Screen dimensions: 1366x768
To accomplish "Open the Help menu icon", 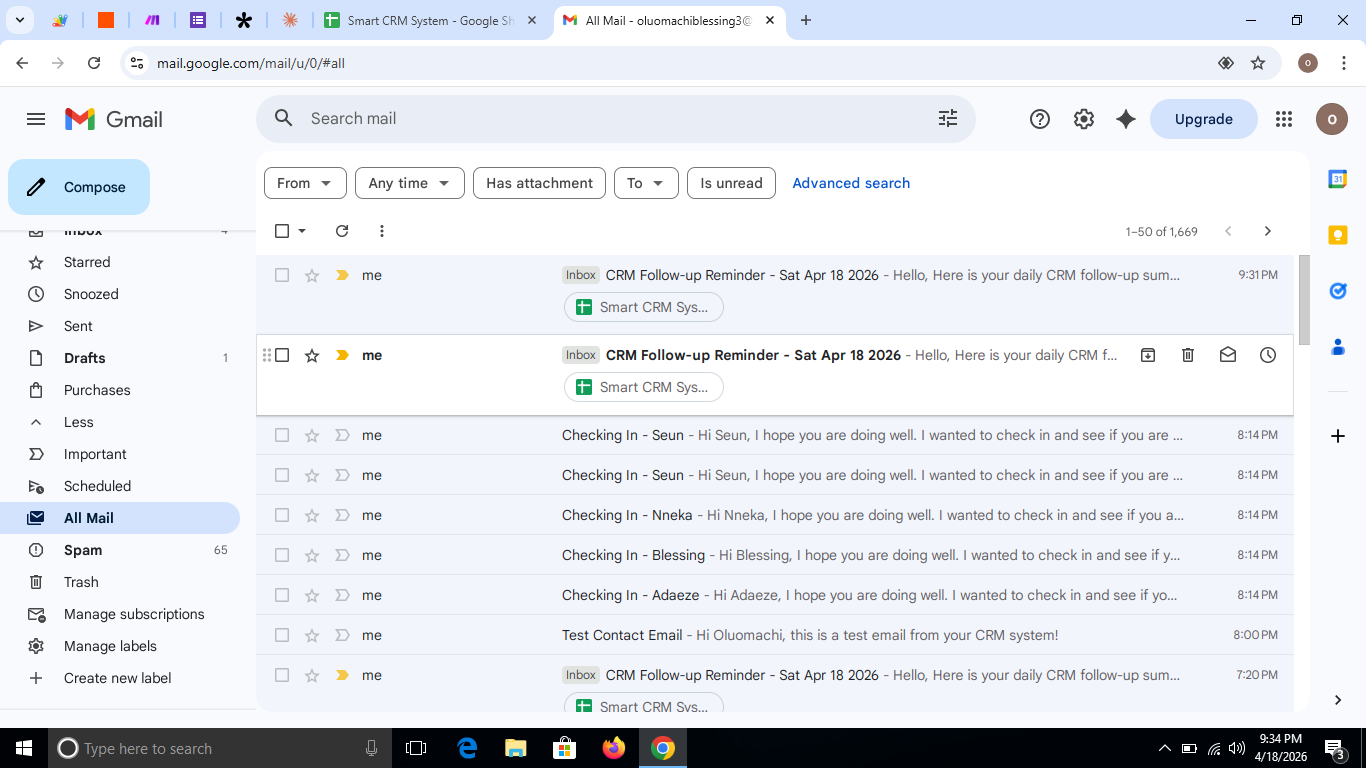I will tap(1039, 119).
